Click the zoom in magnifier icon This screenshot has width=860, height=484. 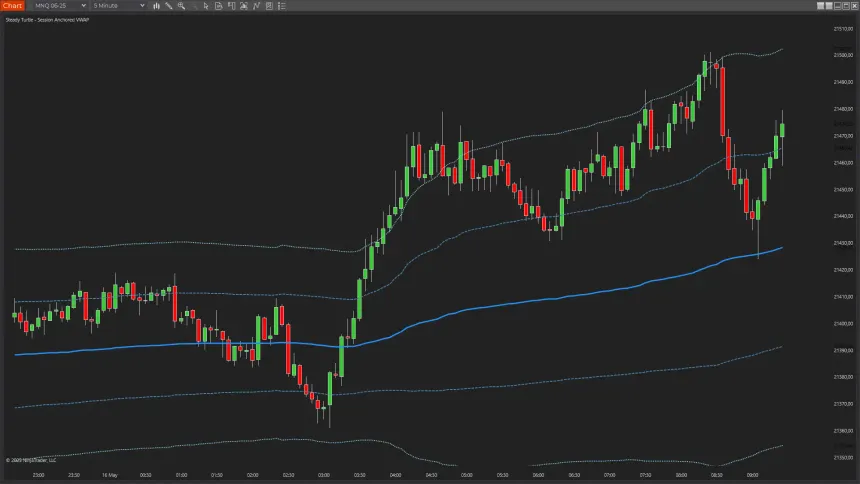click(182, 6)
